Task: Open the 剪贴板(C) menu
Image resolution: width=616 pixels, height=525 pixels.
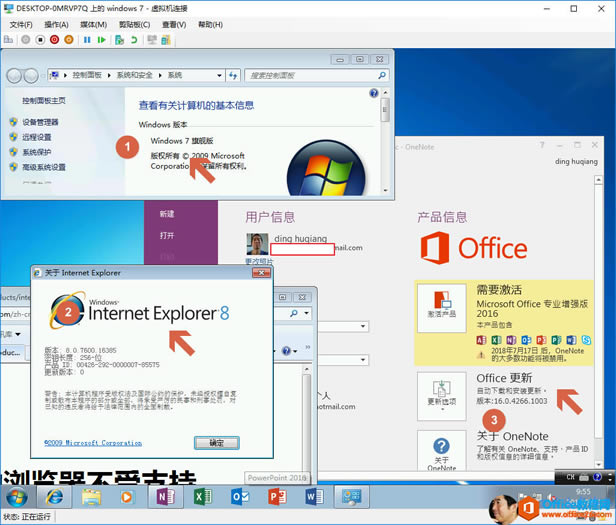Action: [134, 25]
